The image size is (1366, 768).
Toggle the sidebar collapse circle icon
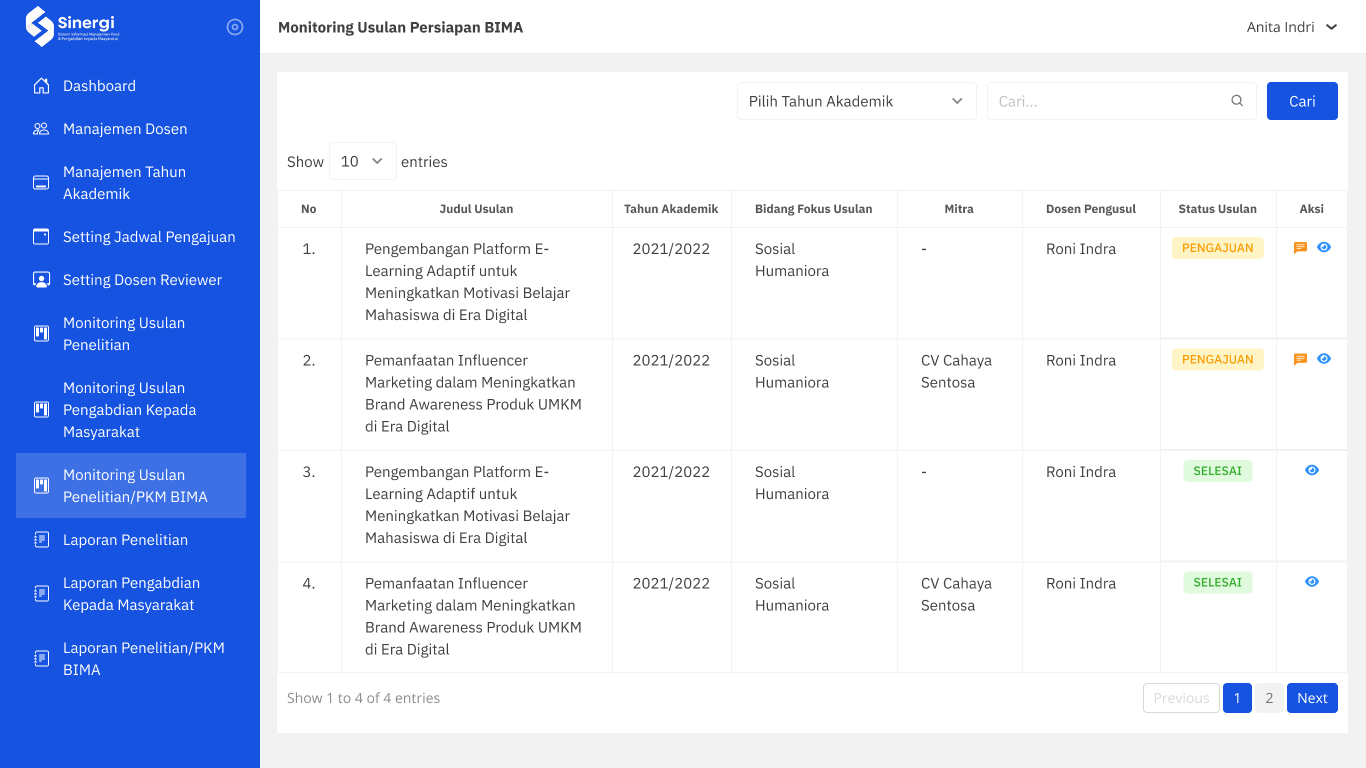(x=235, y=27)
